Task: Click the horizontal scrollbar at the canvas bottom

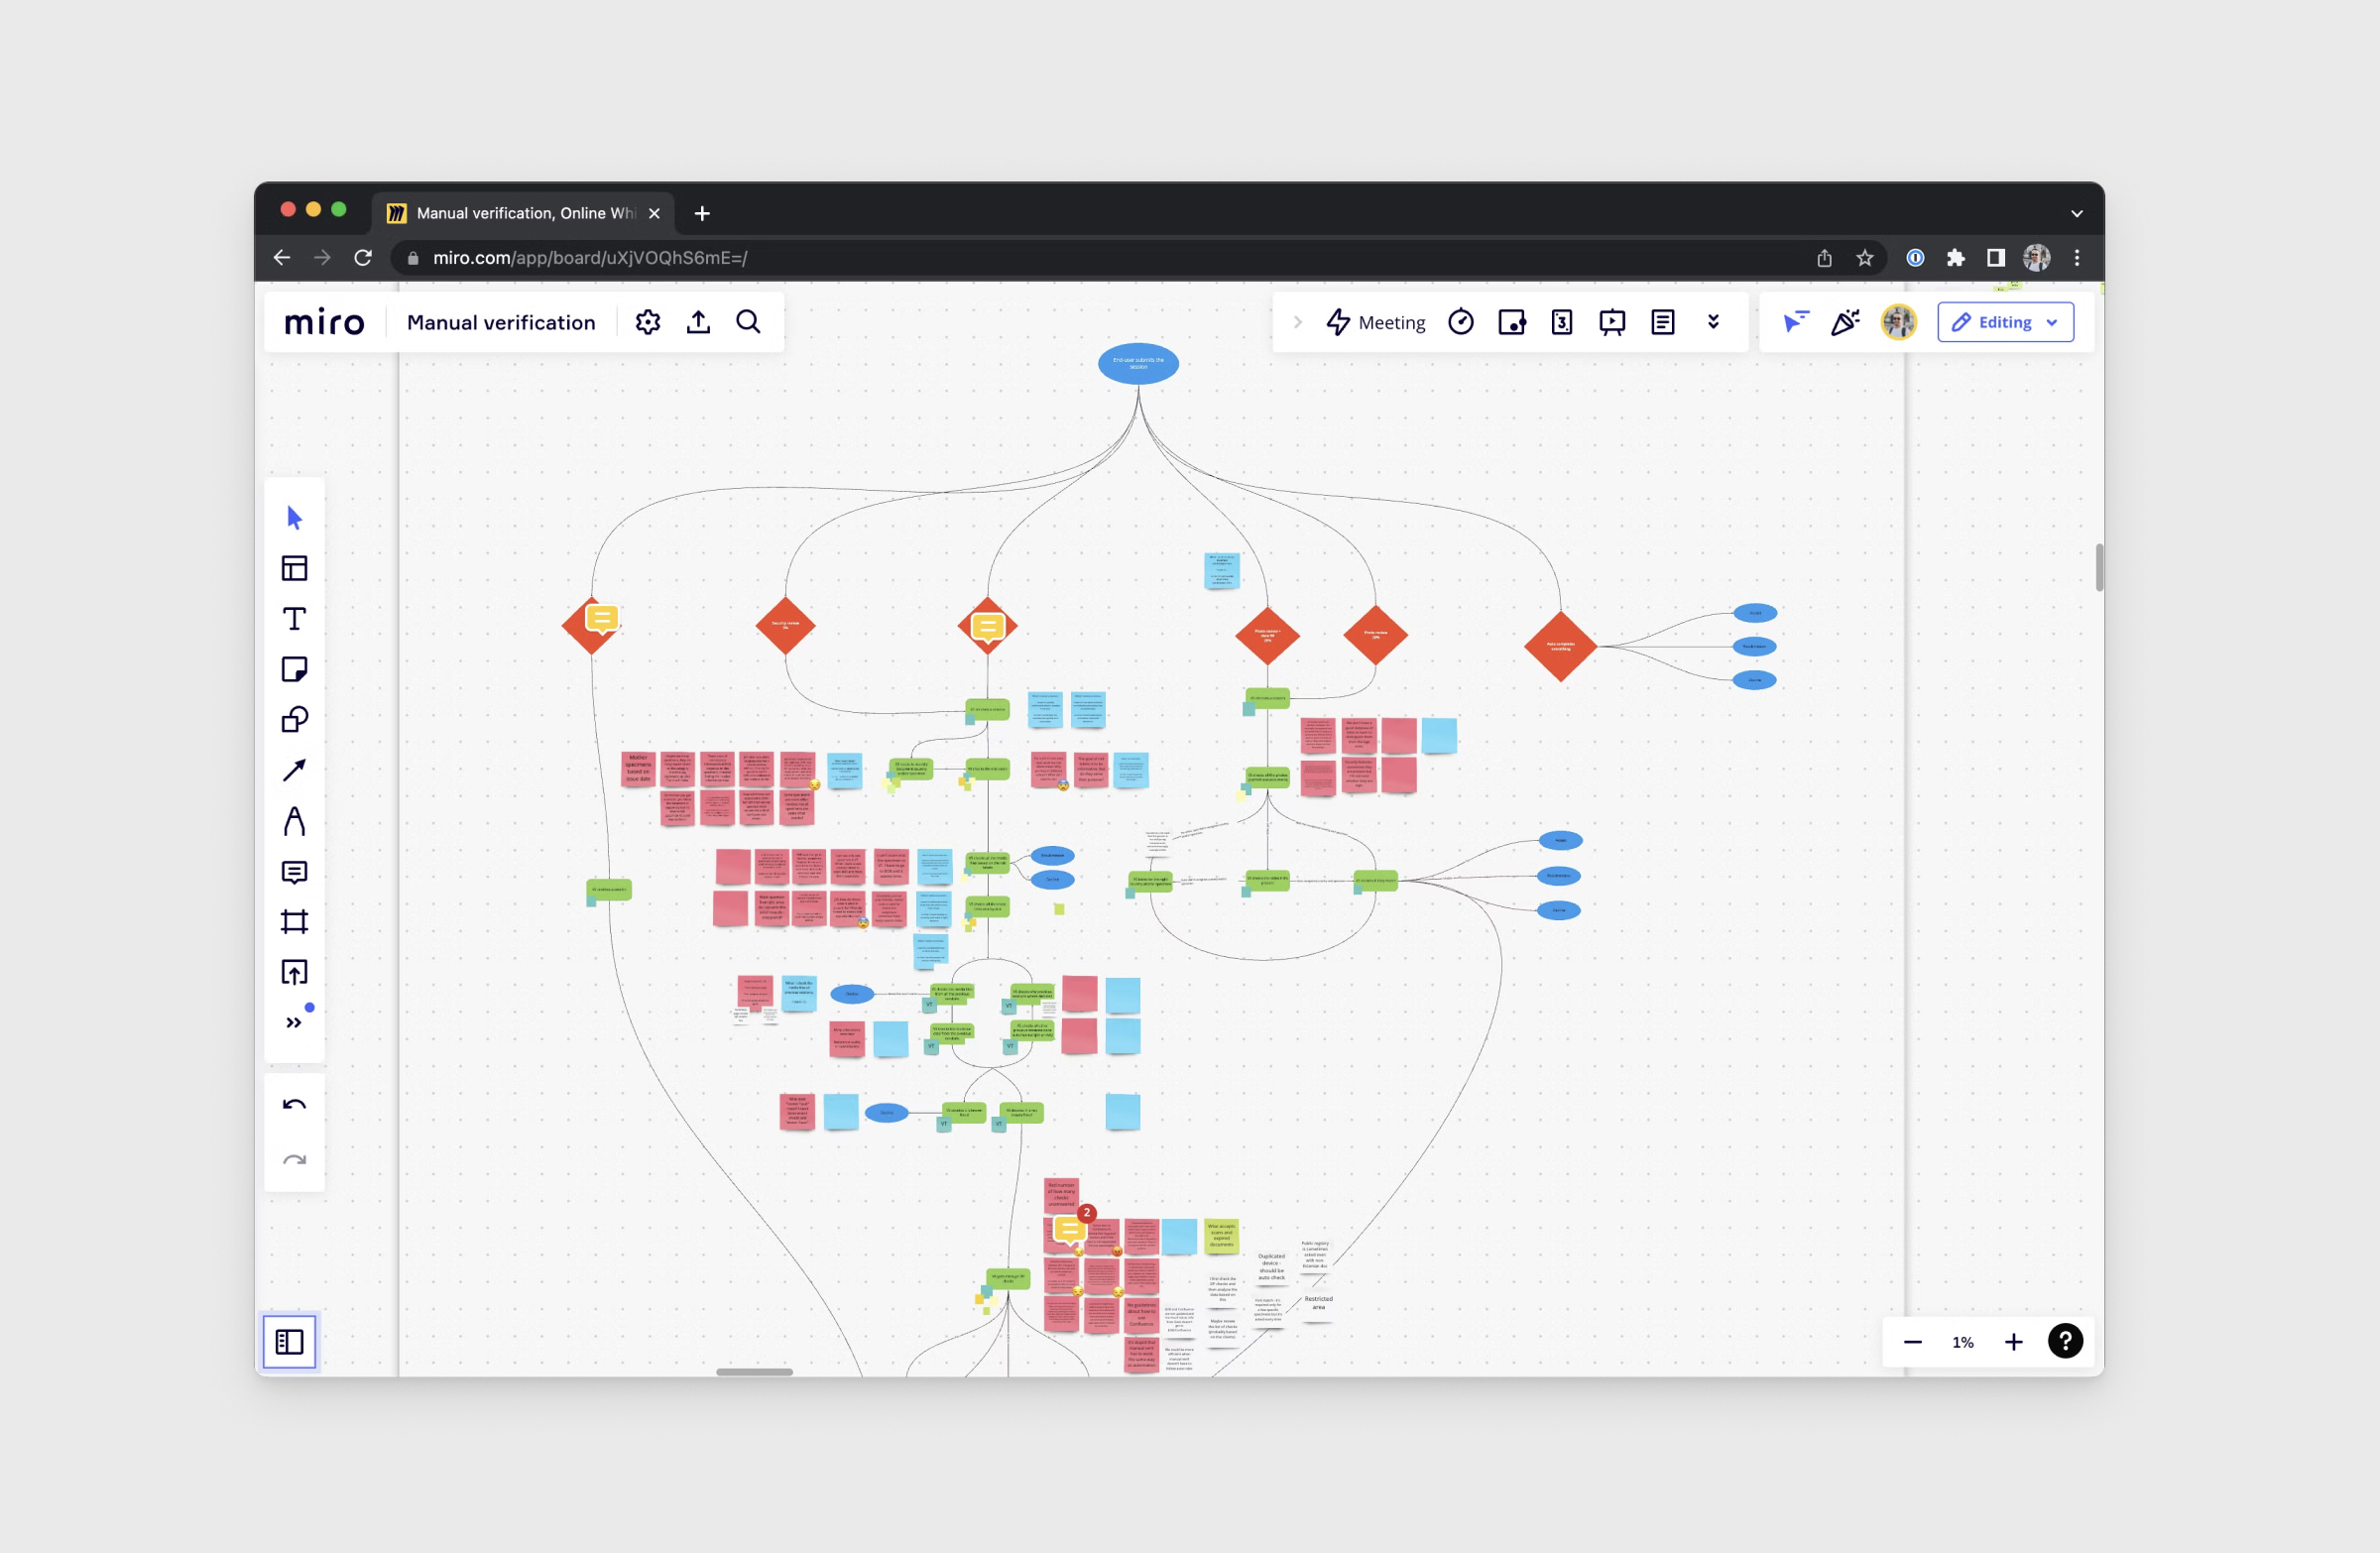Action: [754, 1372]
